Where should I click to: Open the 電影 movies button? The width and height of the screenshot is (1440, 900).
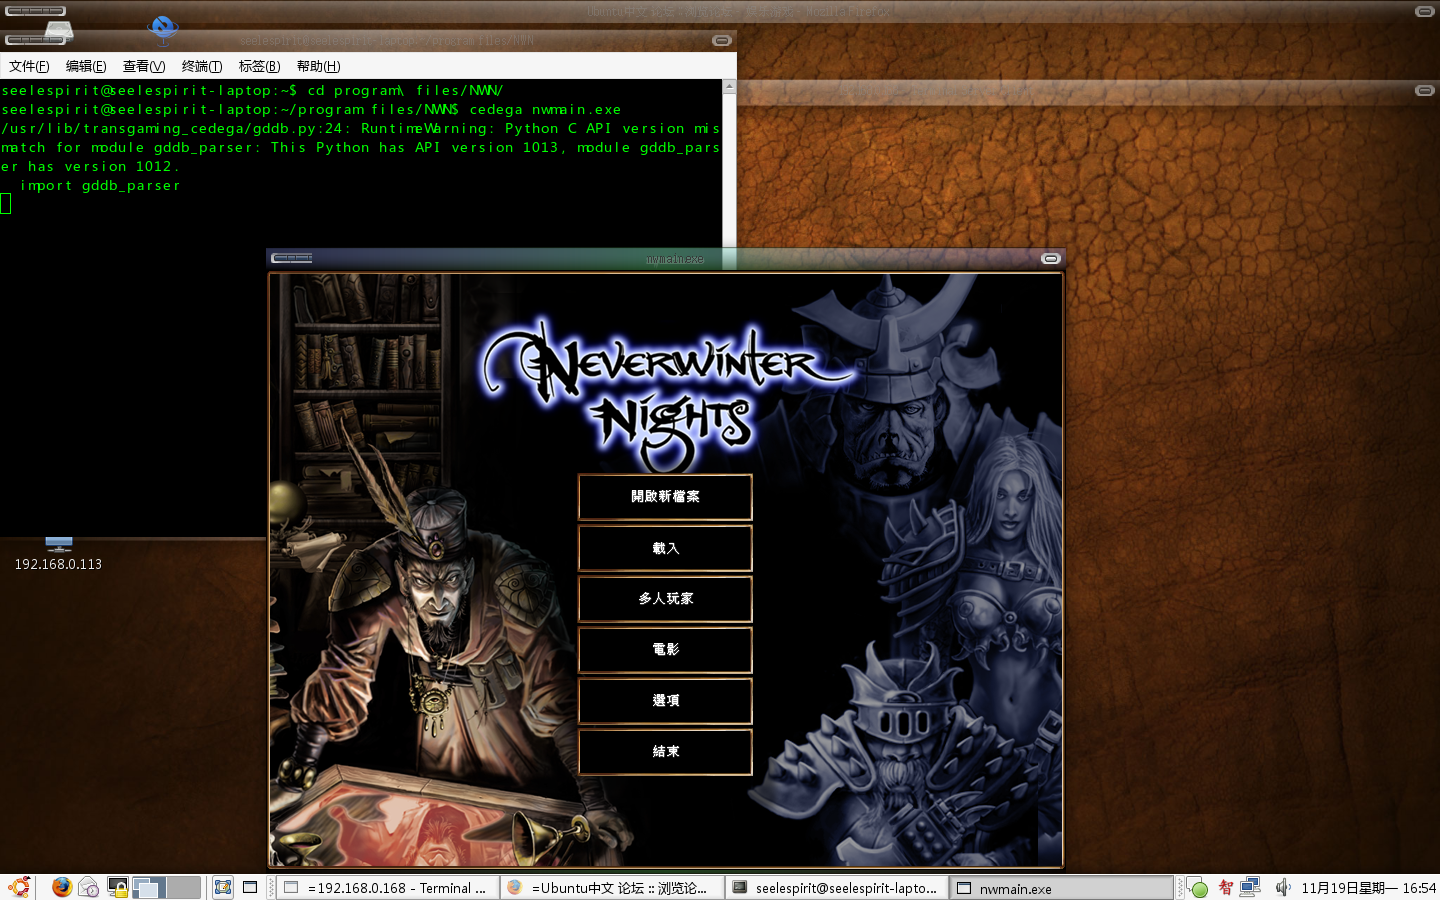point(665,650)
